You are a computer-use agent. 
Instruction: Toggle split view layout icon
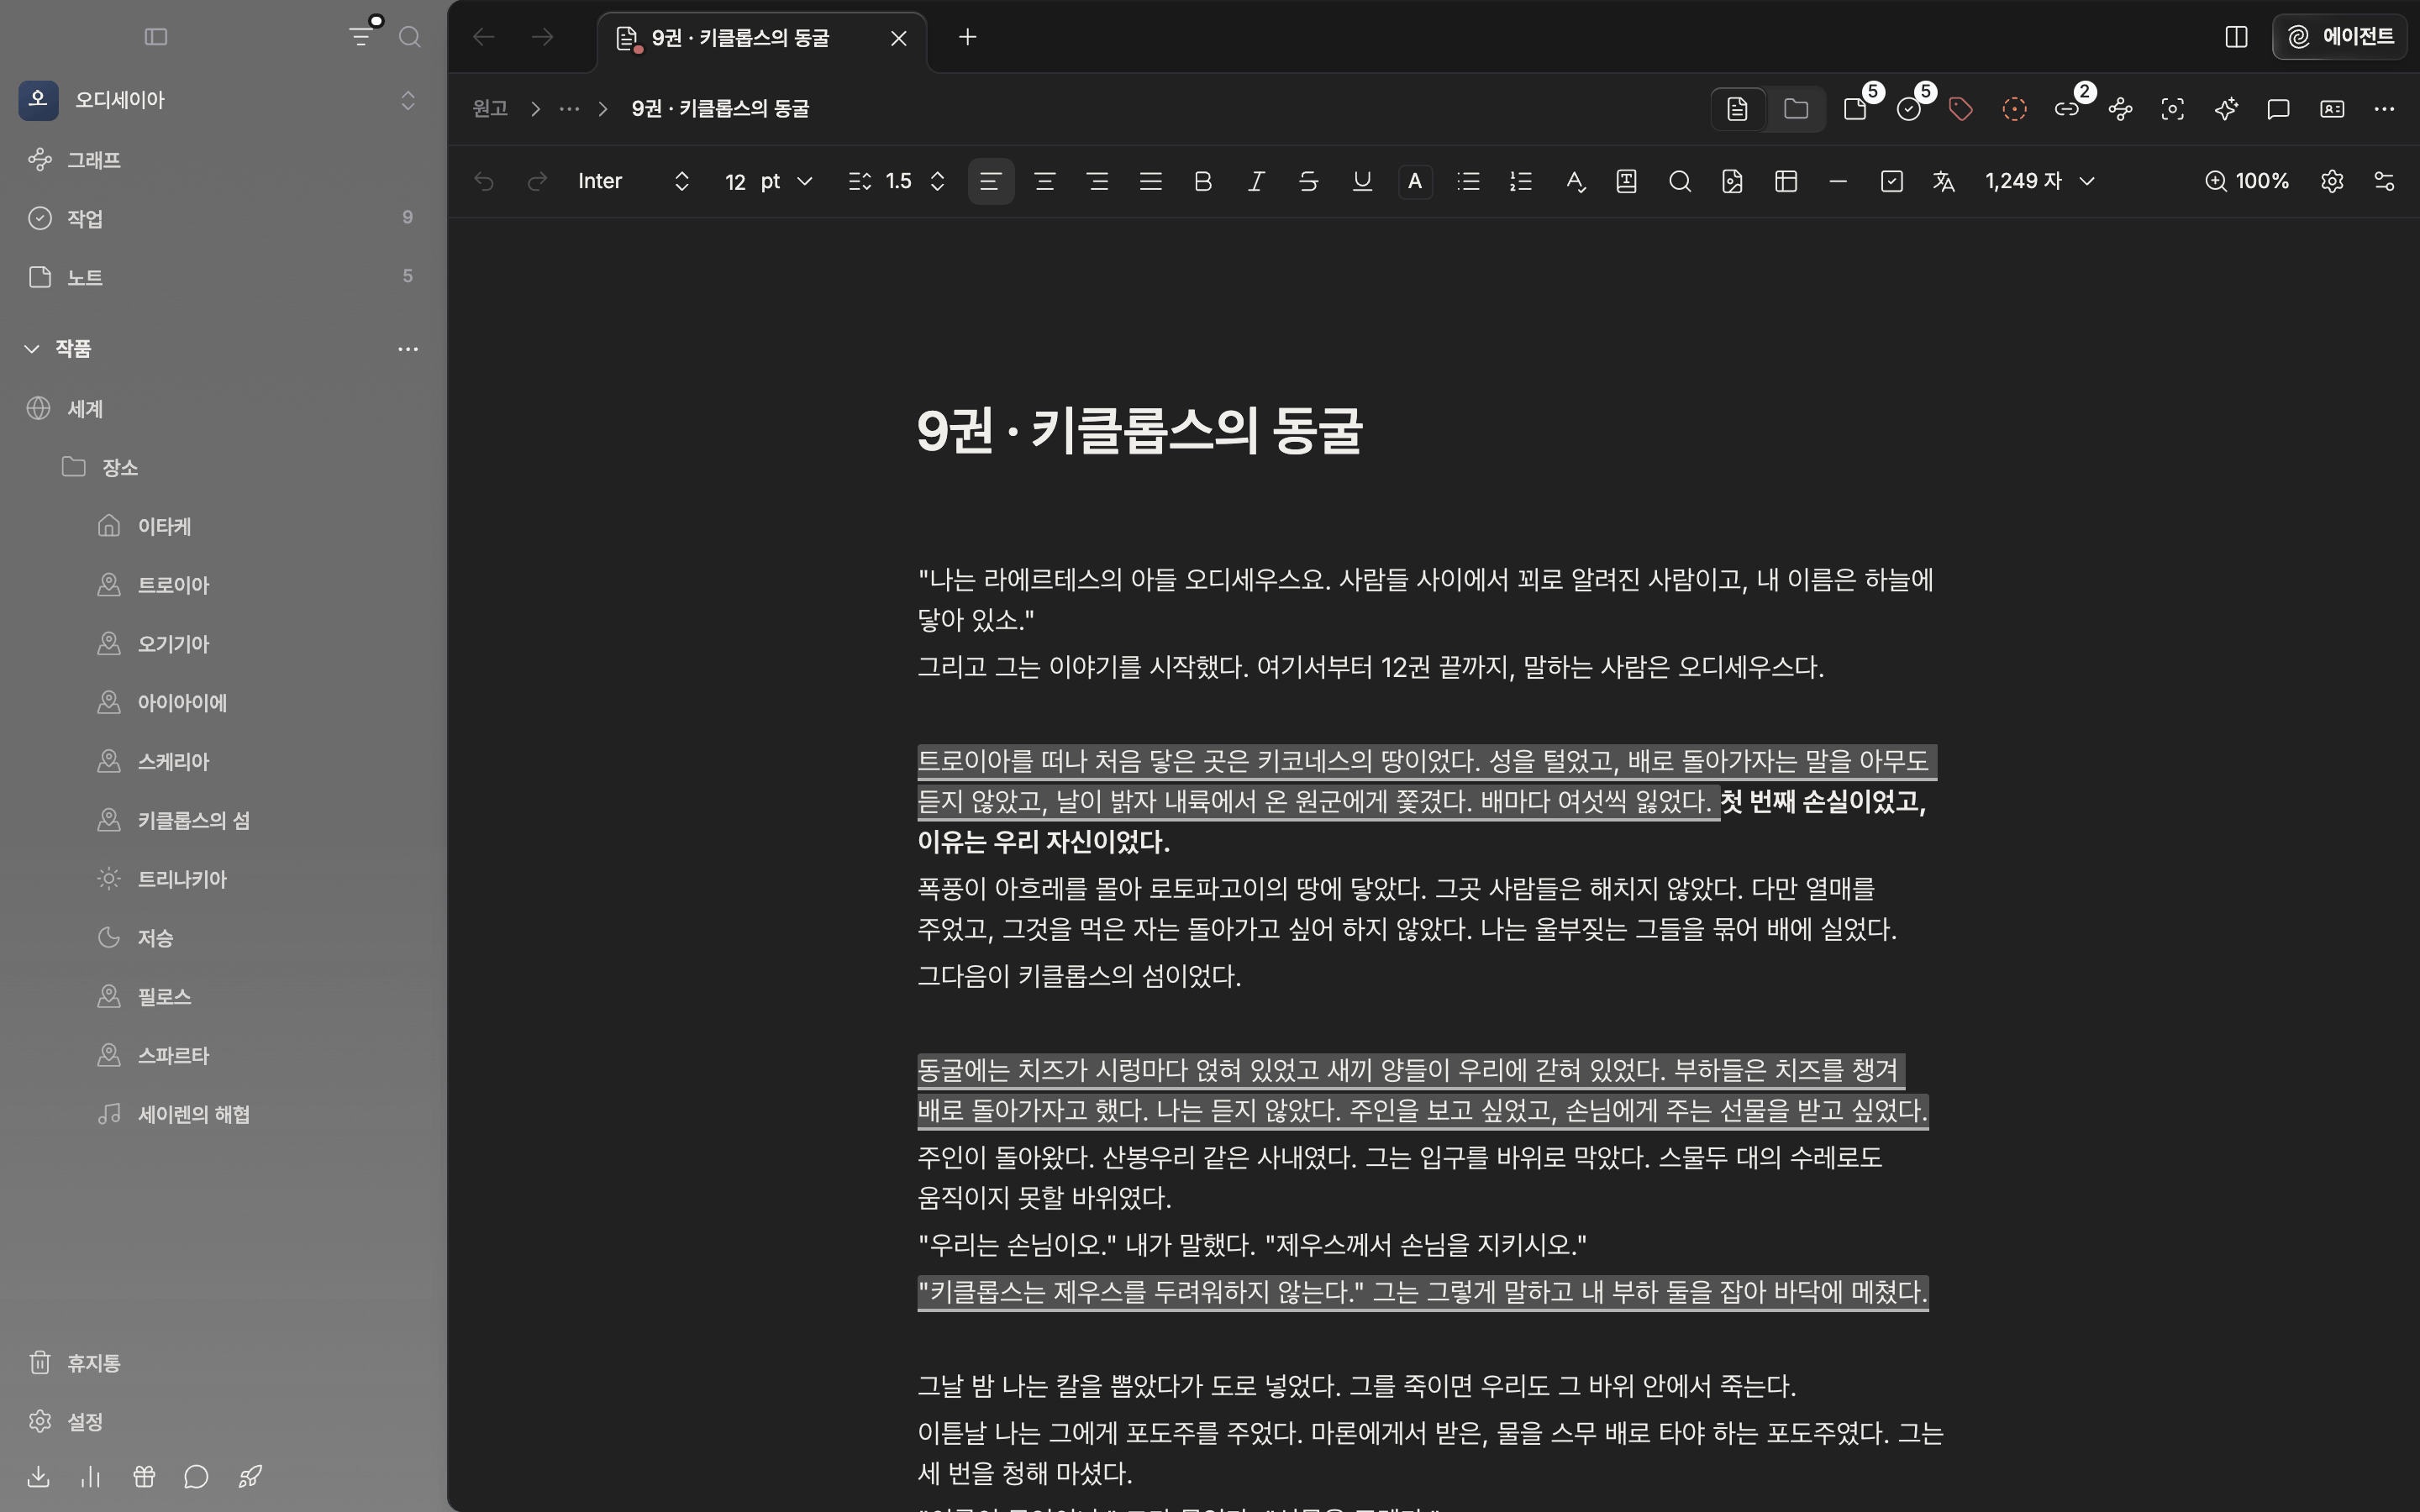coord(2236,37)
